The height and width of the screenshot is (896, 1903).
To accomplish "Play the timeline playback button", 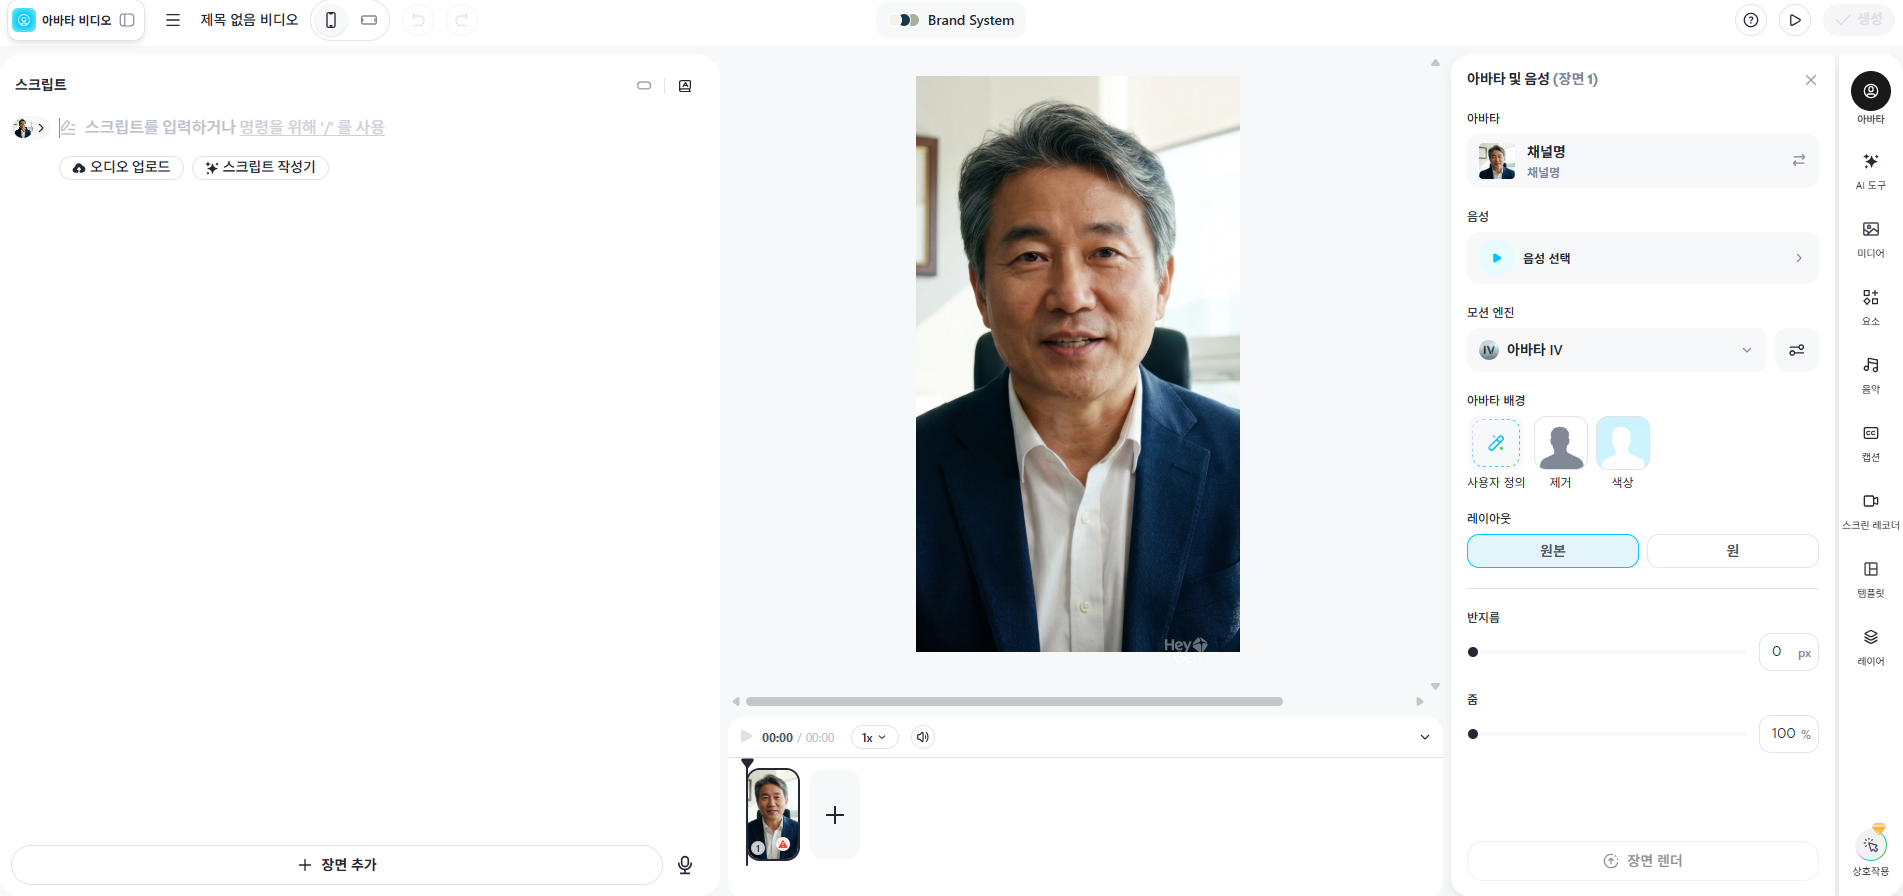I will (x=746, y=737).
